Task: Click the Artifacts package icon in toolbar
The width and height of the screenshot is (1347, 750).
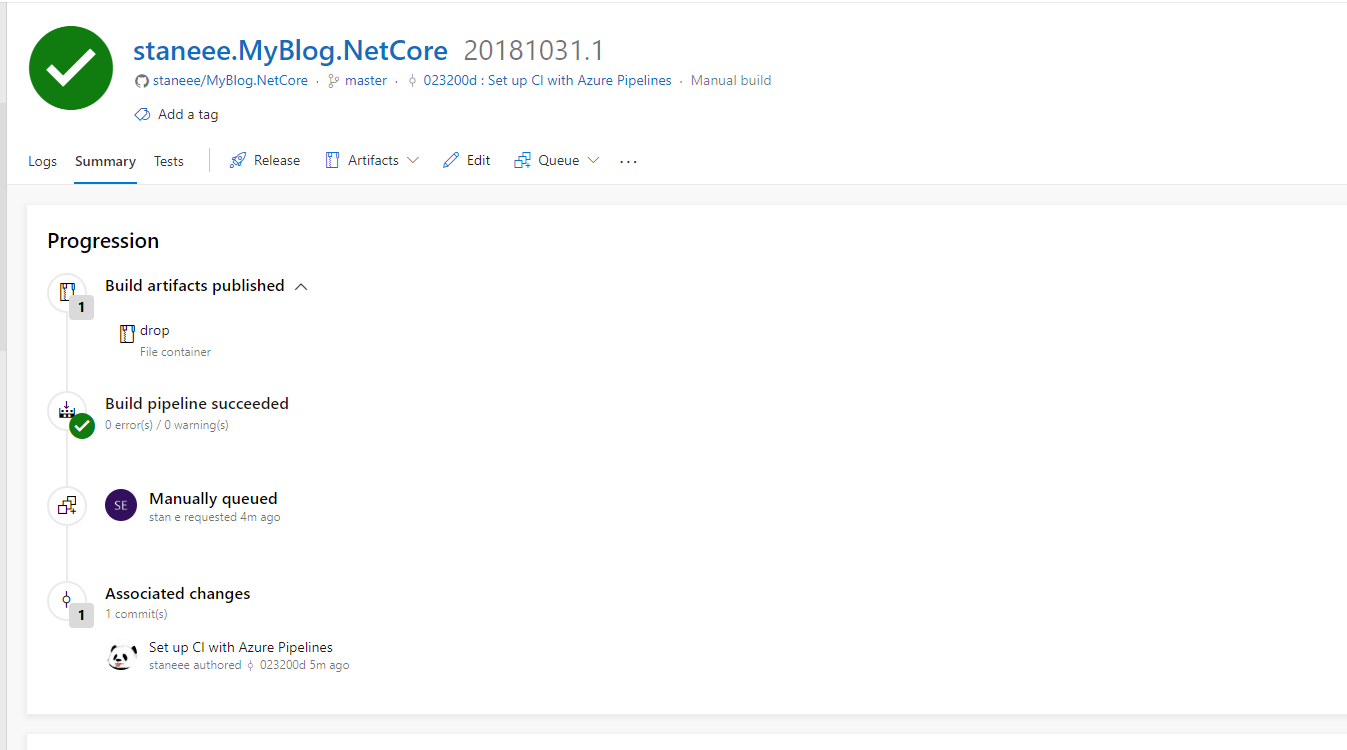Action: coord(332,161)
